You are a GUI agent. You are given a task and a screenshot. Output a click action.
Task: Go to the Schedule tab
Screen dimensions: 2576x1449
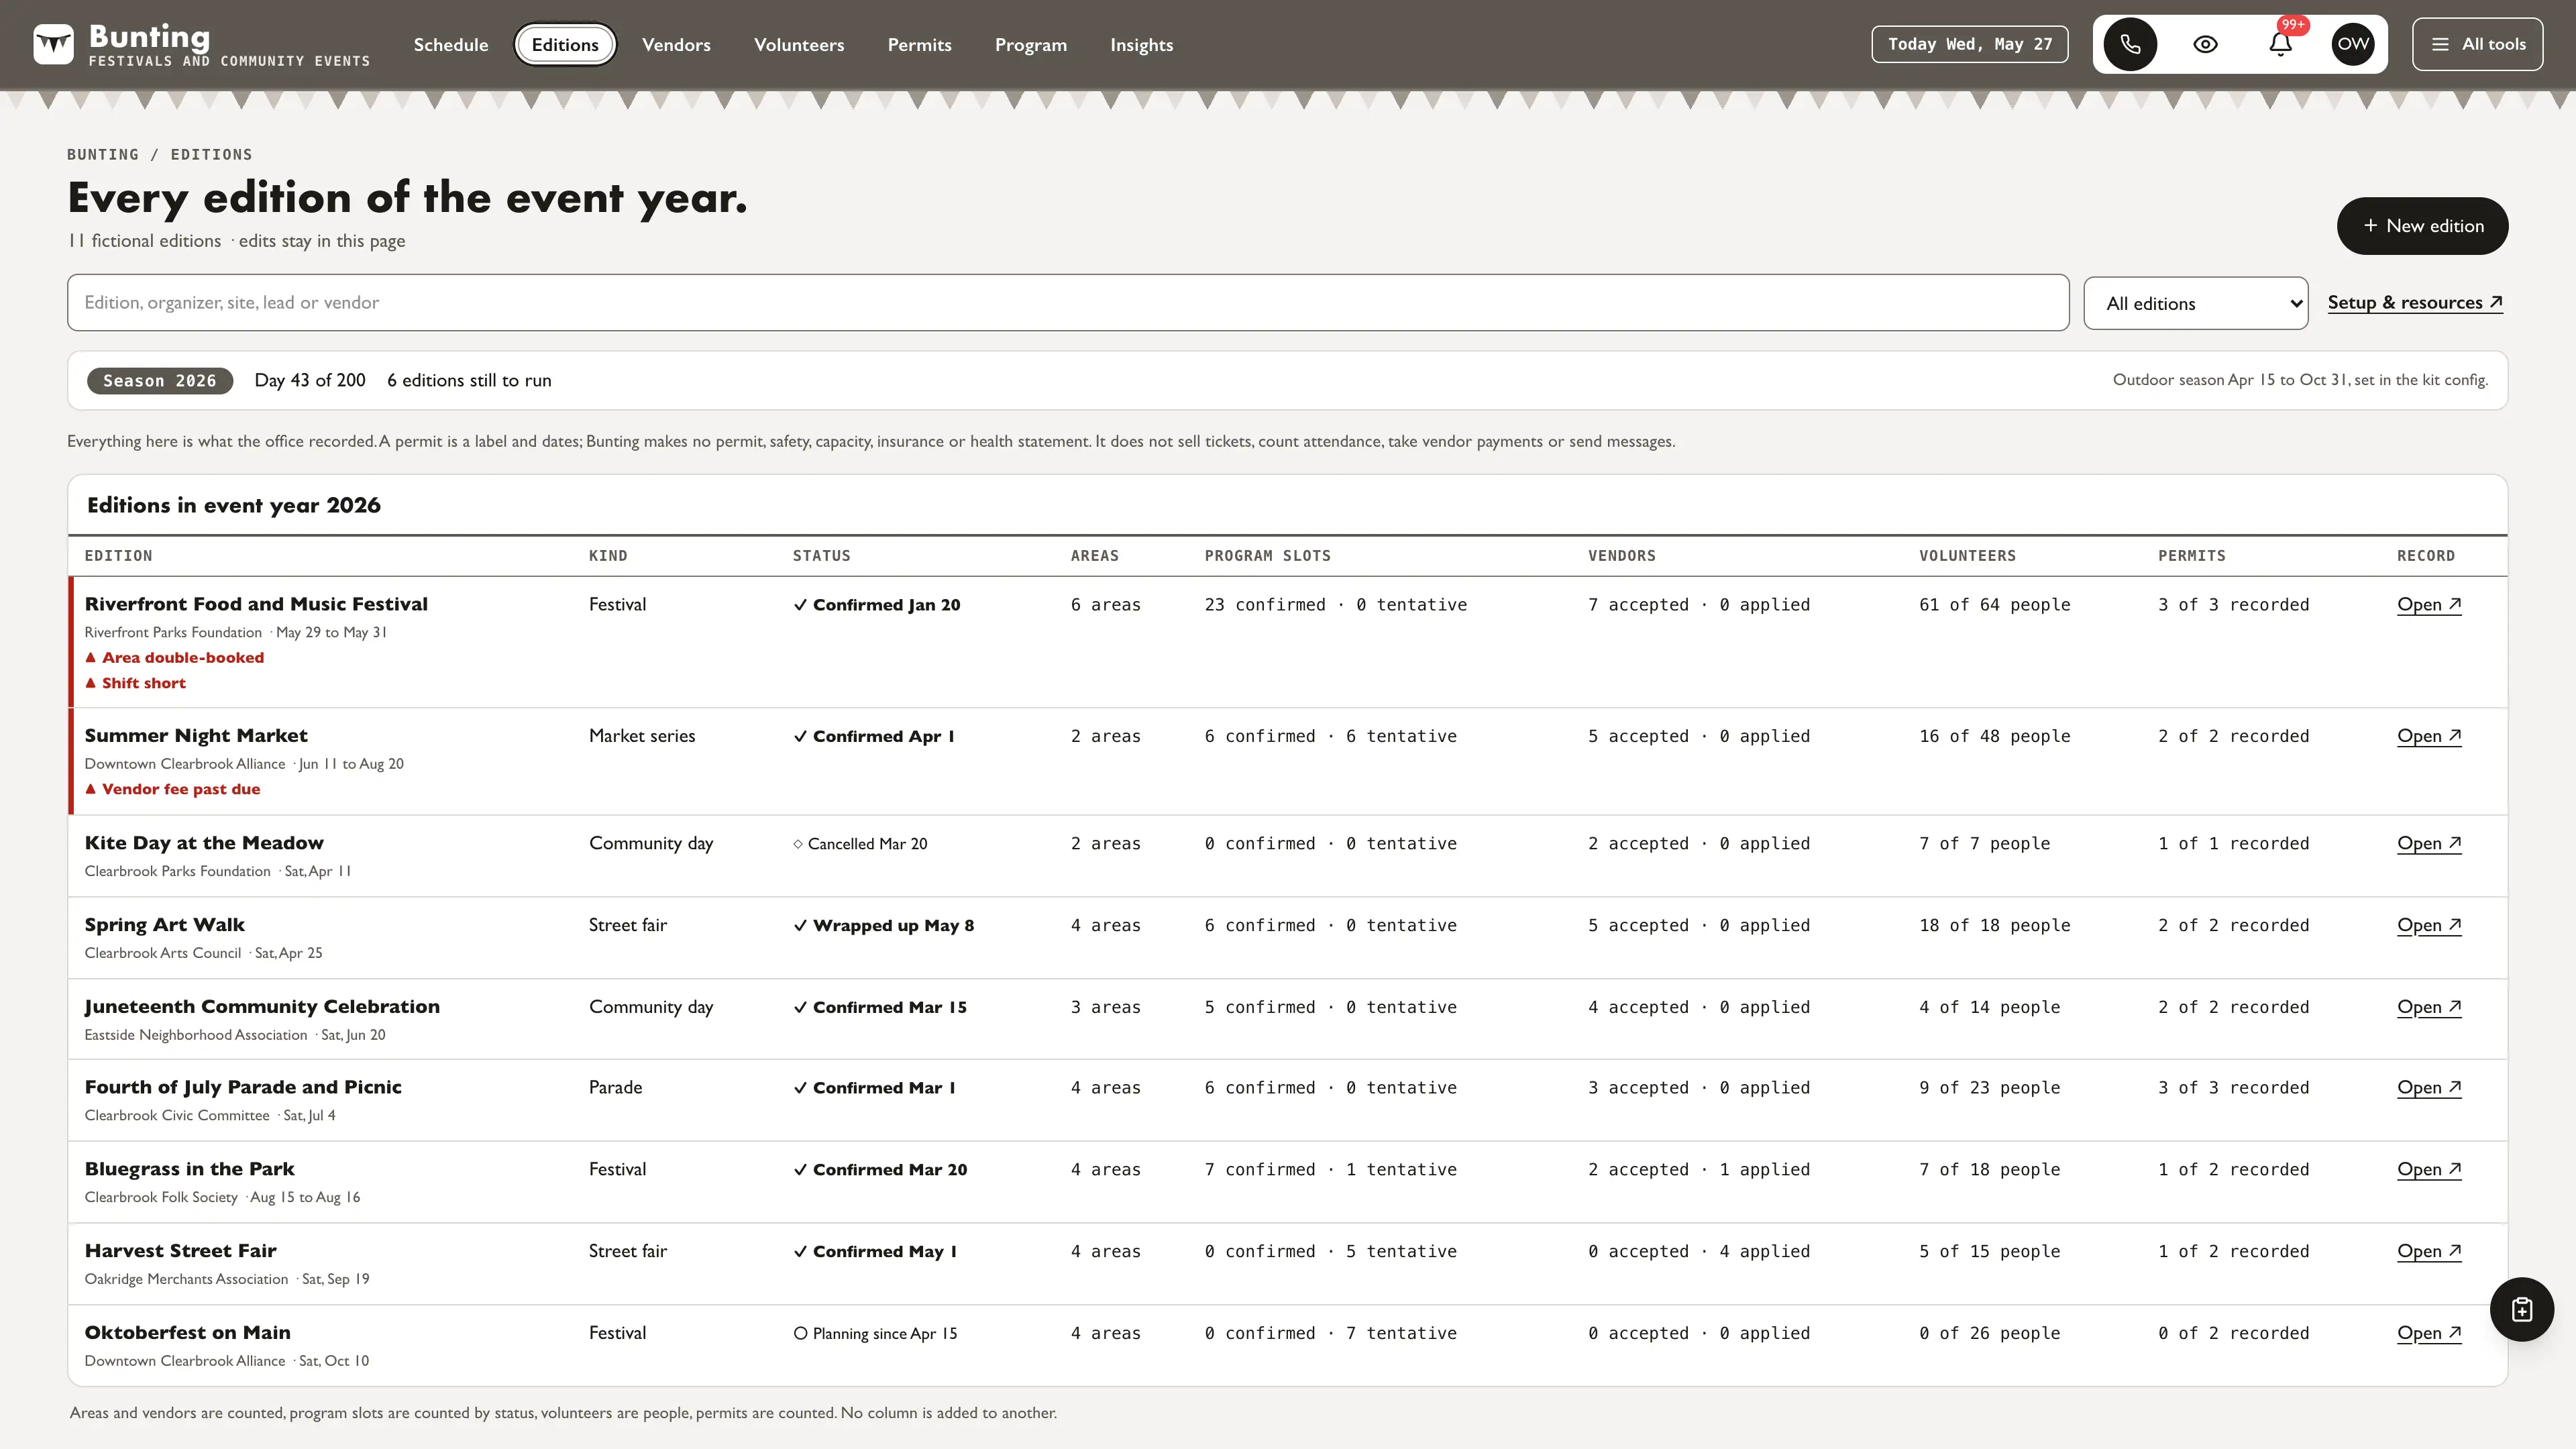pyautogui.click(x=451, y=45)
